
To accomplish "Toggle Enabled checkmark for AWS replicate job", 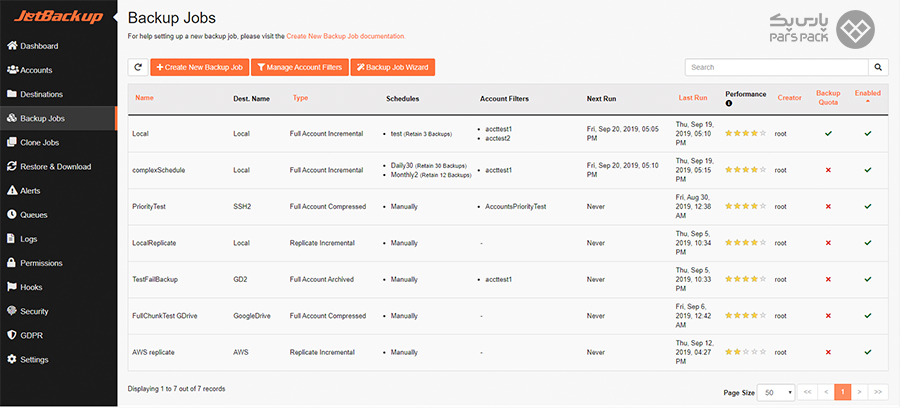I will pos(868,352).
